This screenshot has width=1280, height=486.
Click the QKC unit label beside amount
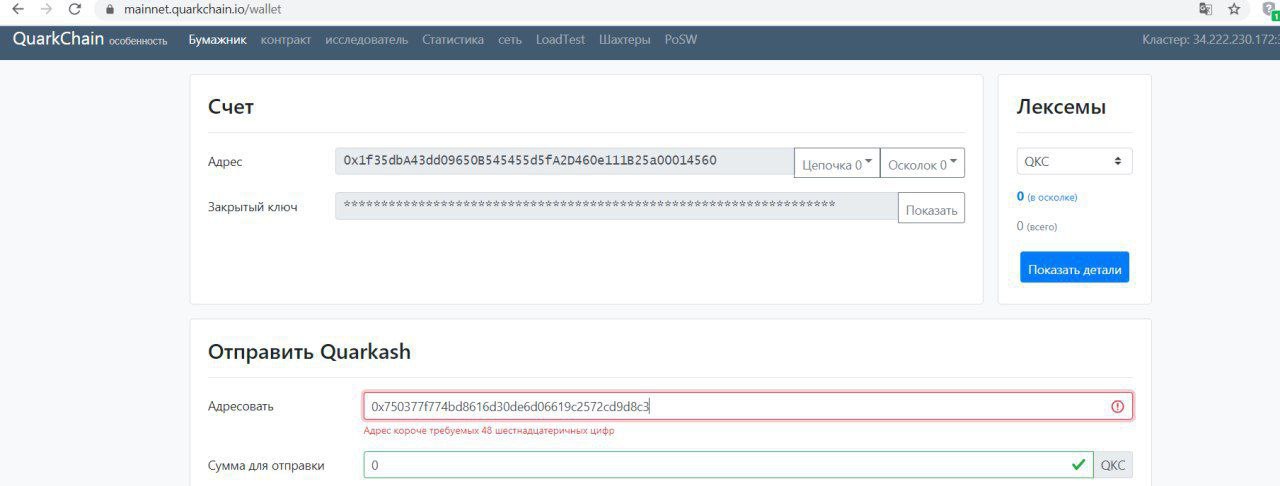click(x=1113, y=465)
